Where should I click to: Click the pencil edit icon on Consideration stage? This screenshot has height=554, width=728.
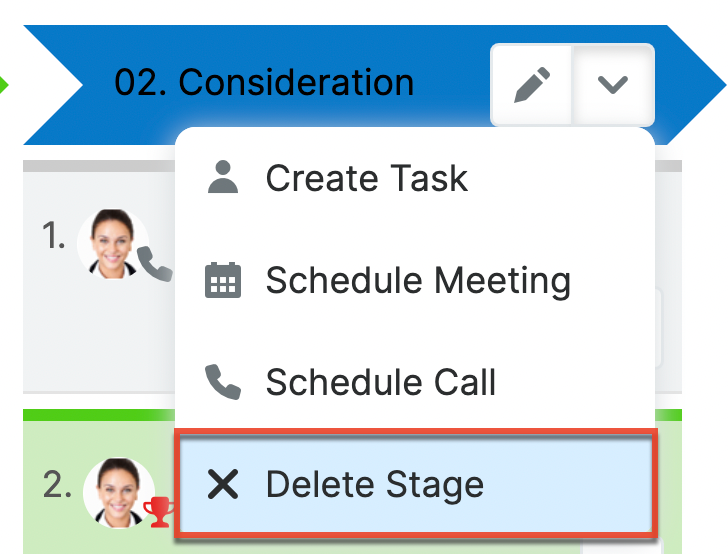click(532, 85)
